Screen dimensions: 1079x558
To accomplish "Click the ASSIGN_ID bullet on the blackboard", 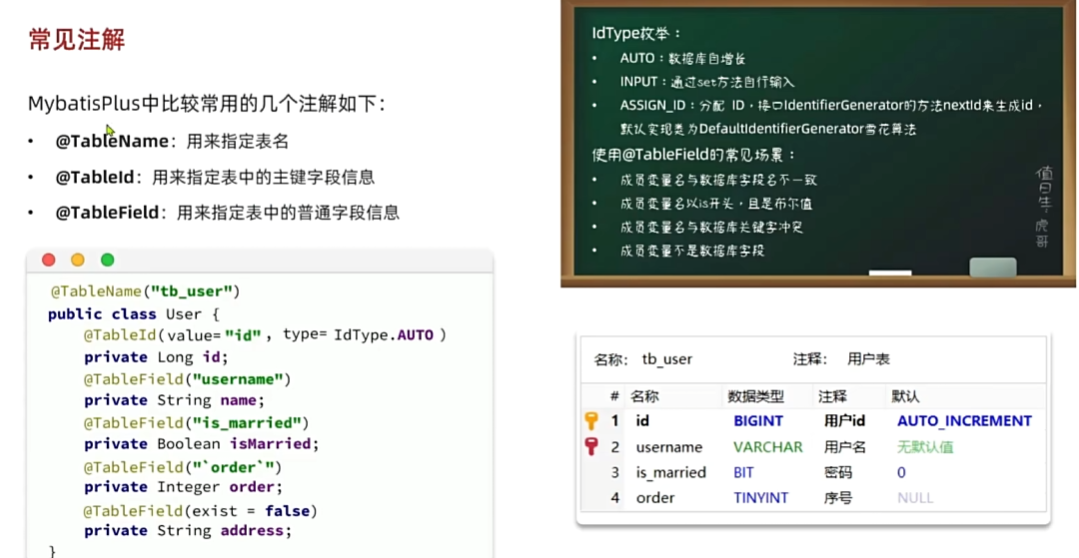I will click(831, 105).
